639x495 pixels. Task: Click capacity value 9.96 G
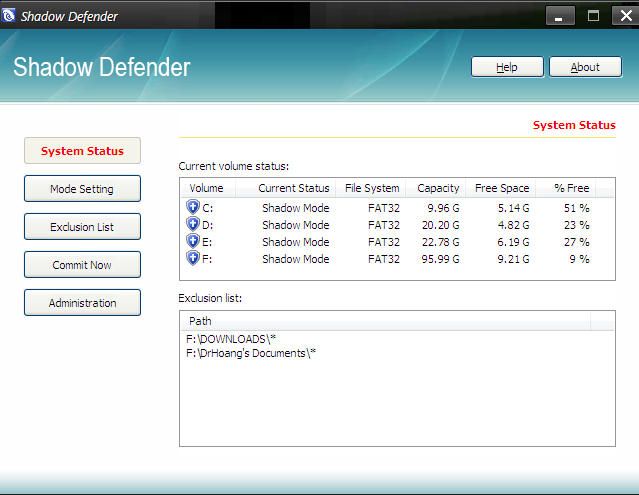(443, 208)
